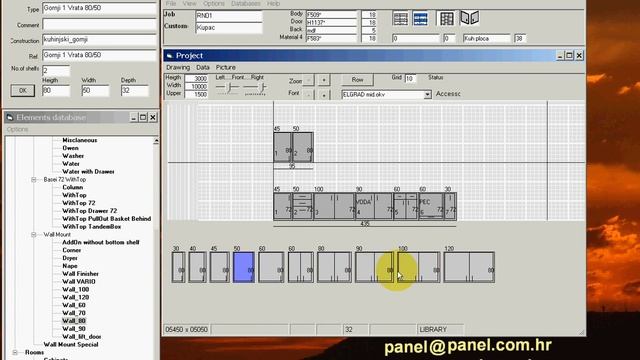Screen dimensions: 640x360
Task: Select the 100 wide library cabinet
Action: tap(419, 267)
